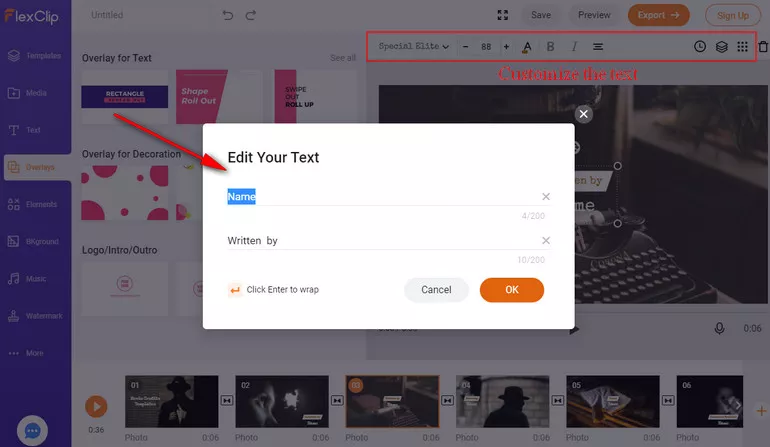Play the full timeline video
Viewport: 770px width, 447px height.
point(96,407)
